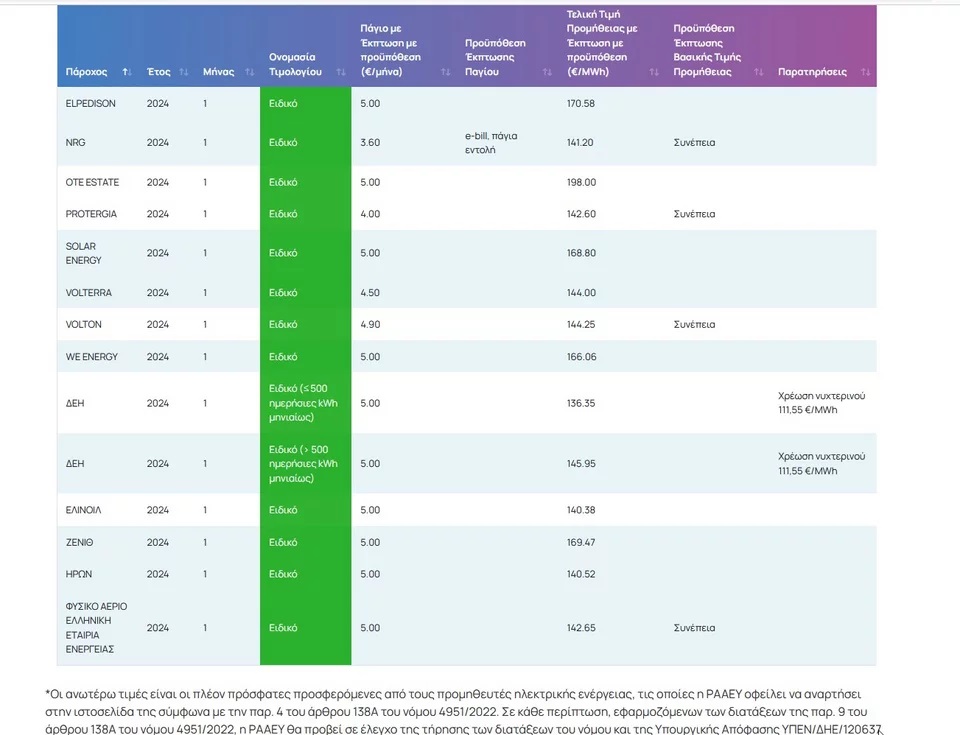Screen dimensions: 960x735
Task: Select the ΦΥΣΙΚΟ ΑΕΡΙΟ ΕΛΛΗΝΙΚΗ ΕΤΑΙΡΙΑ ΕΝΕΡΓΕΙΑΣ cell
Action: click(96, 627)
